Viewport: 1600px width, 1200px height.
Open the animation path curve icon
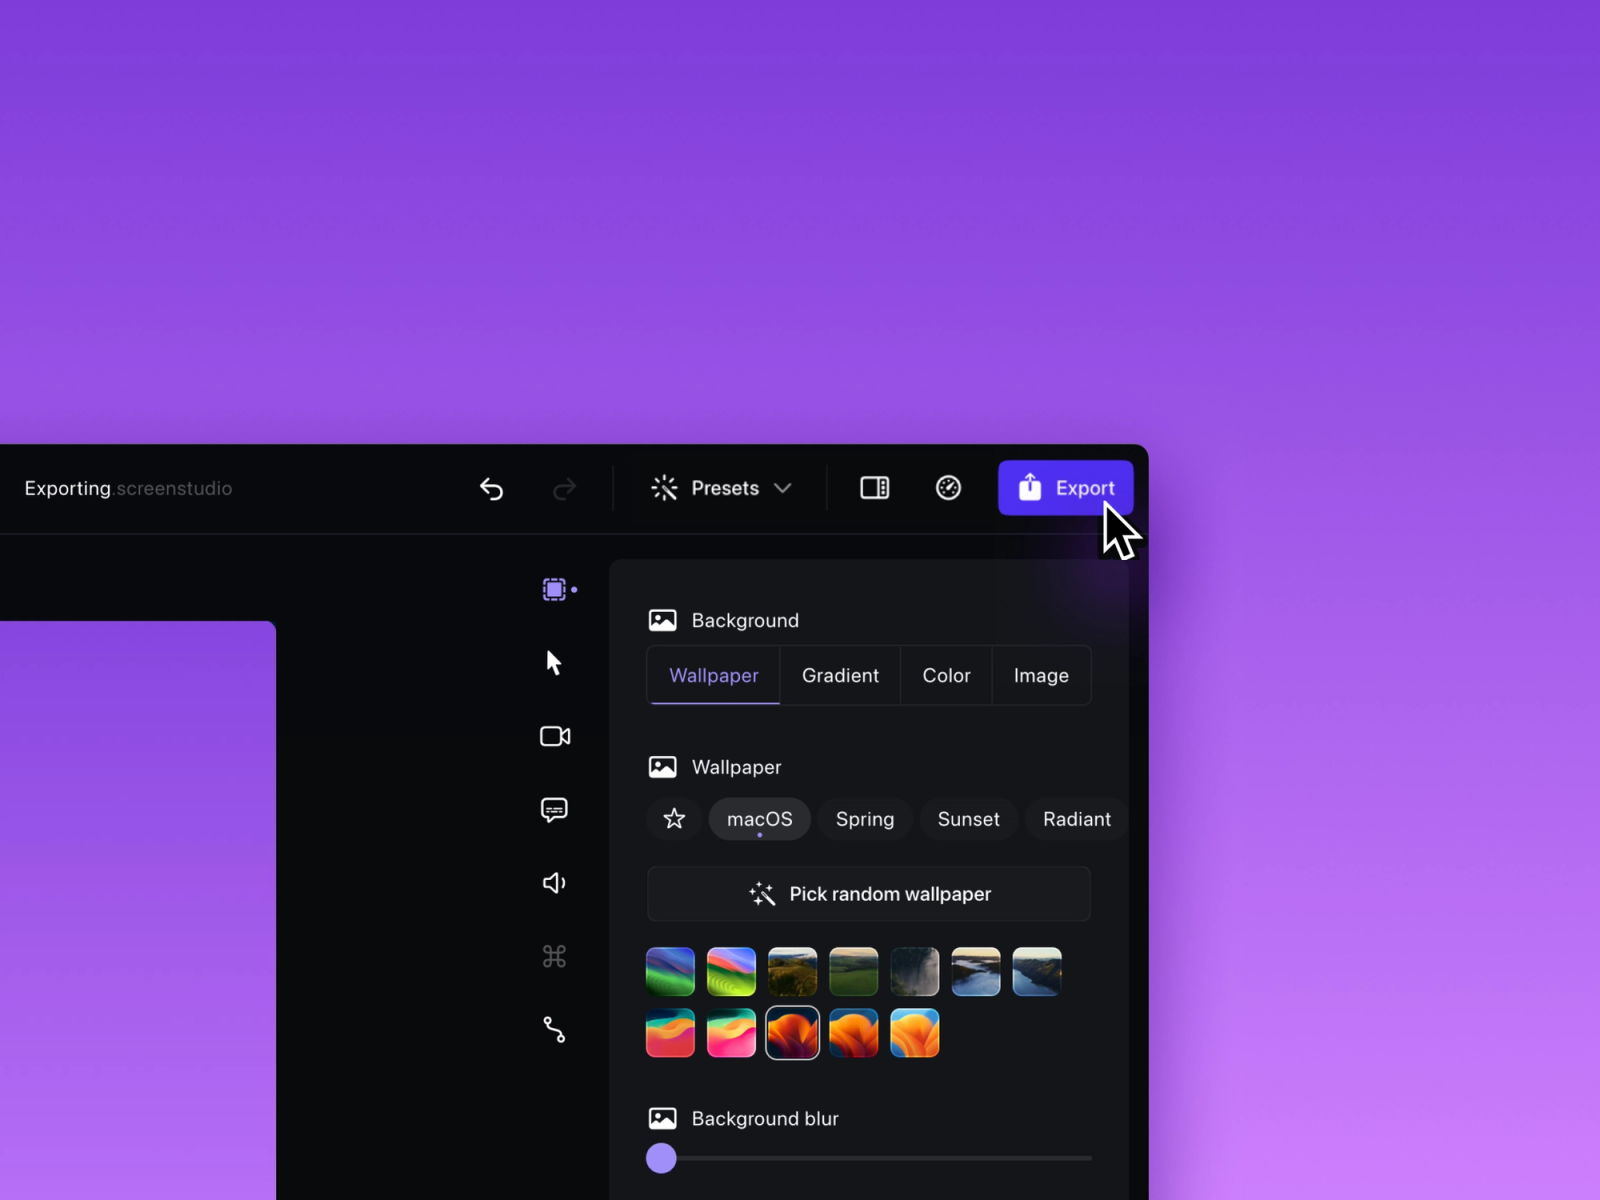click(x=554, y=1030)
